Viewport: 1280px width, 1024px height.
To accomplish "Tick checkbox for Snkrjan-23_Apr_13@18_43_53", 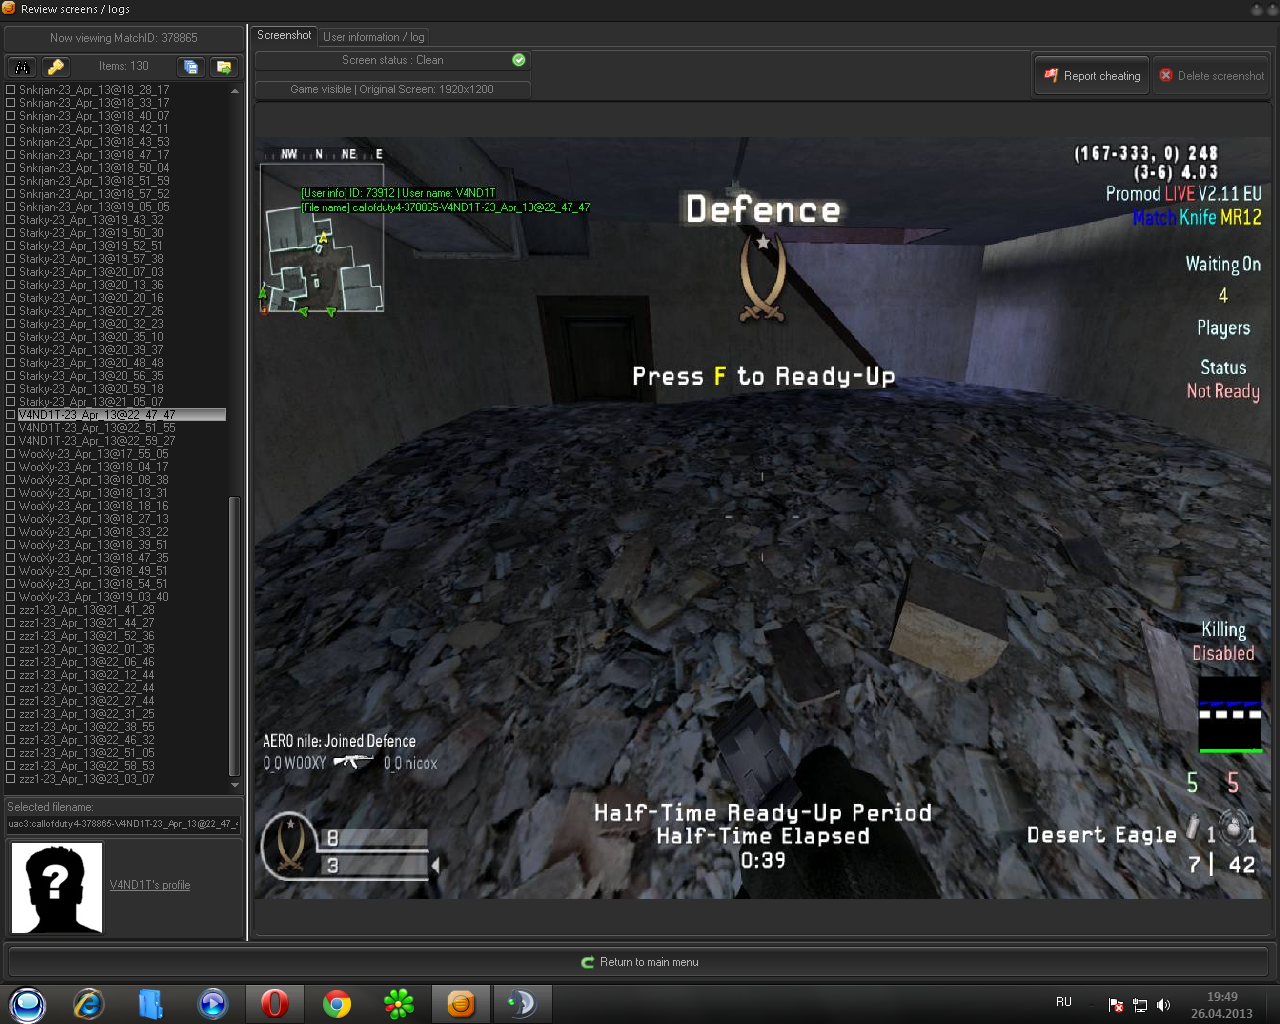I will (11, 142).
